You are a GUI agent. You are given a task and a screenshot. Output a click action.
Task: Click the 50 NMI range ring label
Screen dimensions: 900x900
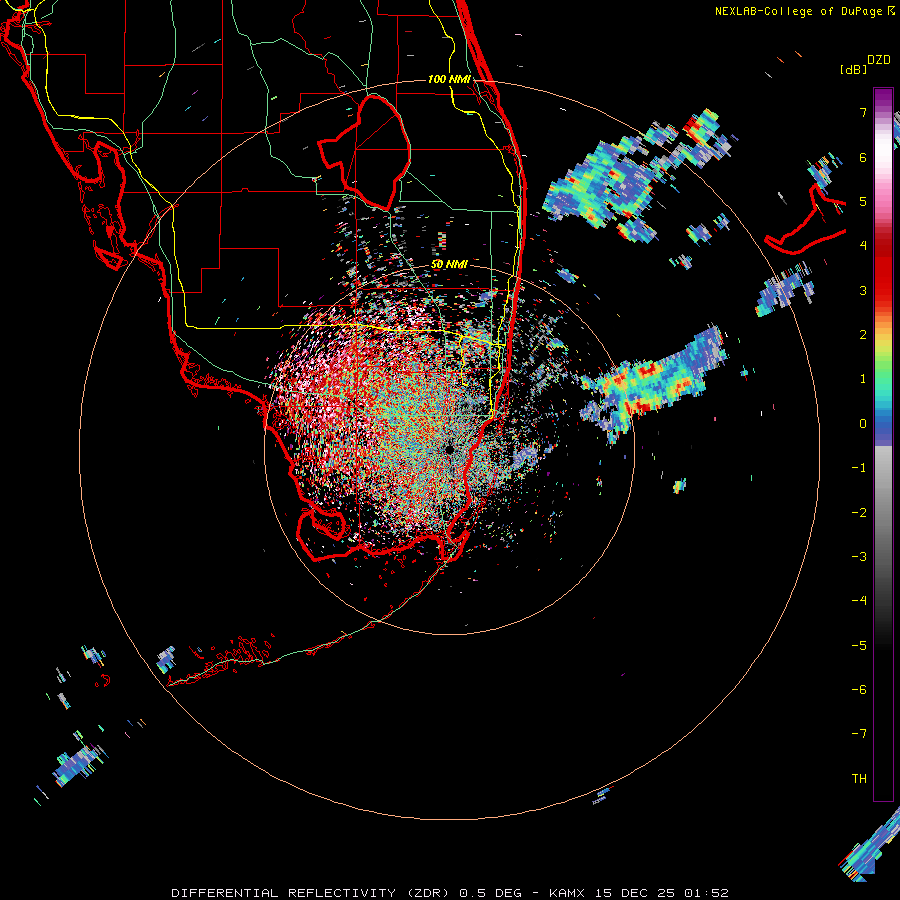click(449, 264)
